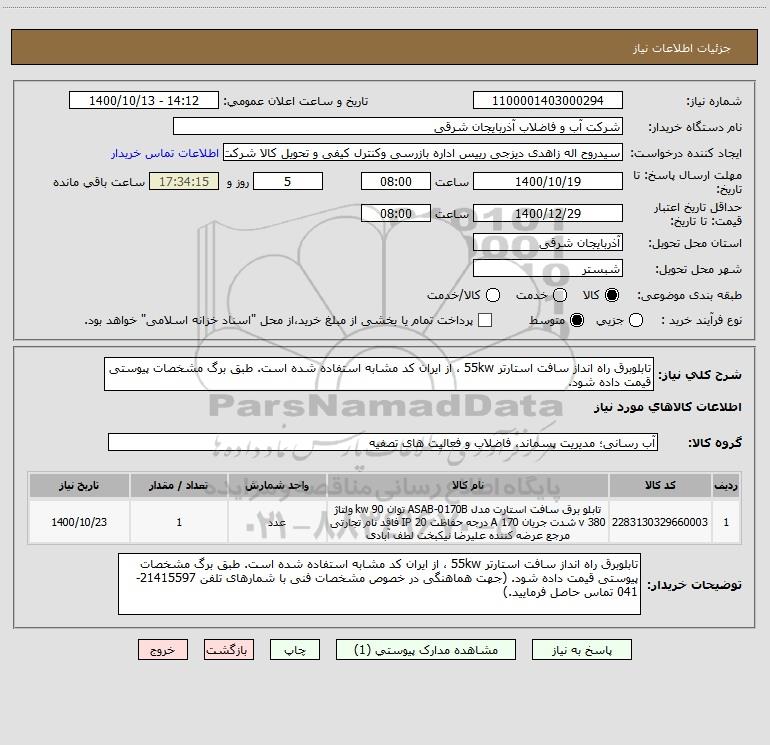Click the تعداد / مقدار column header
770x745 pixels.
(x=179, y=485)
